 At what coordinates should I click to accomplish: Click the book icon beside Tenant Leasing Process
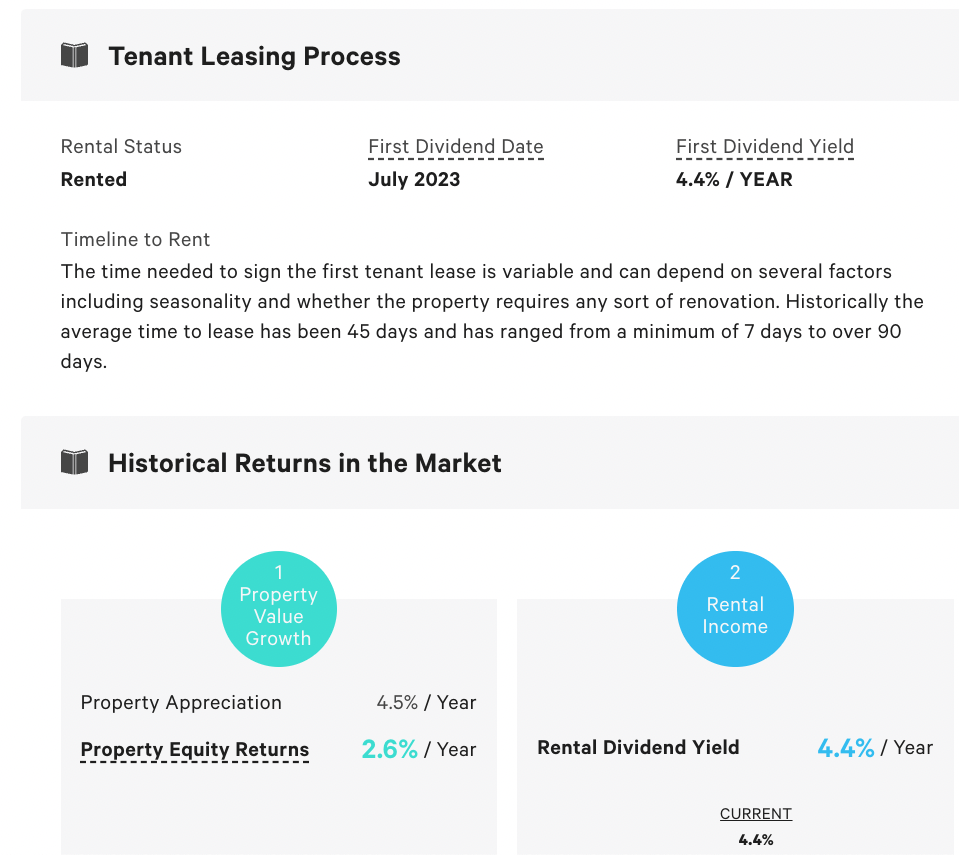pyautogui.click(x=75, y=56)
